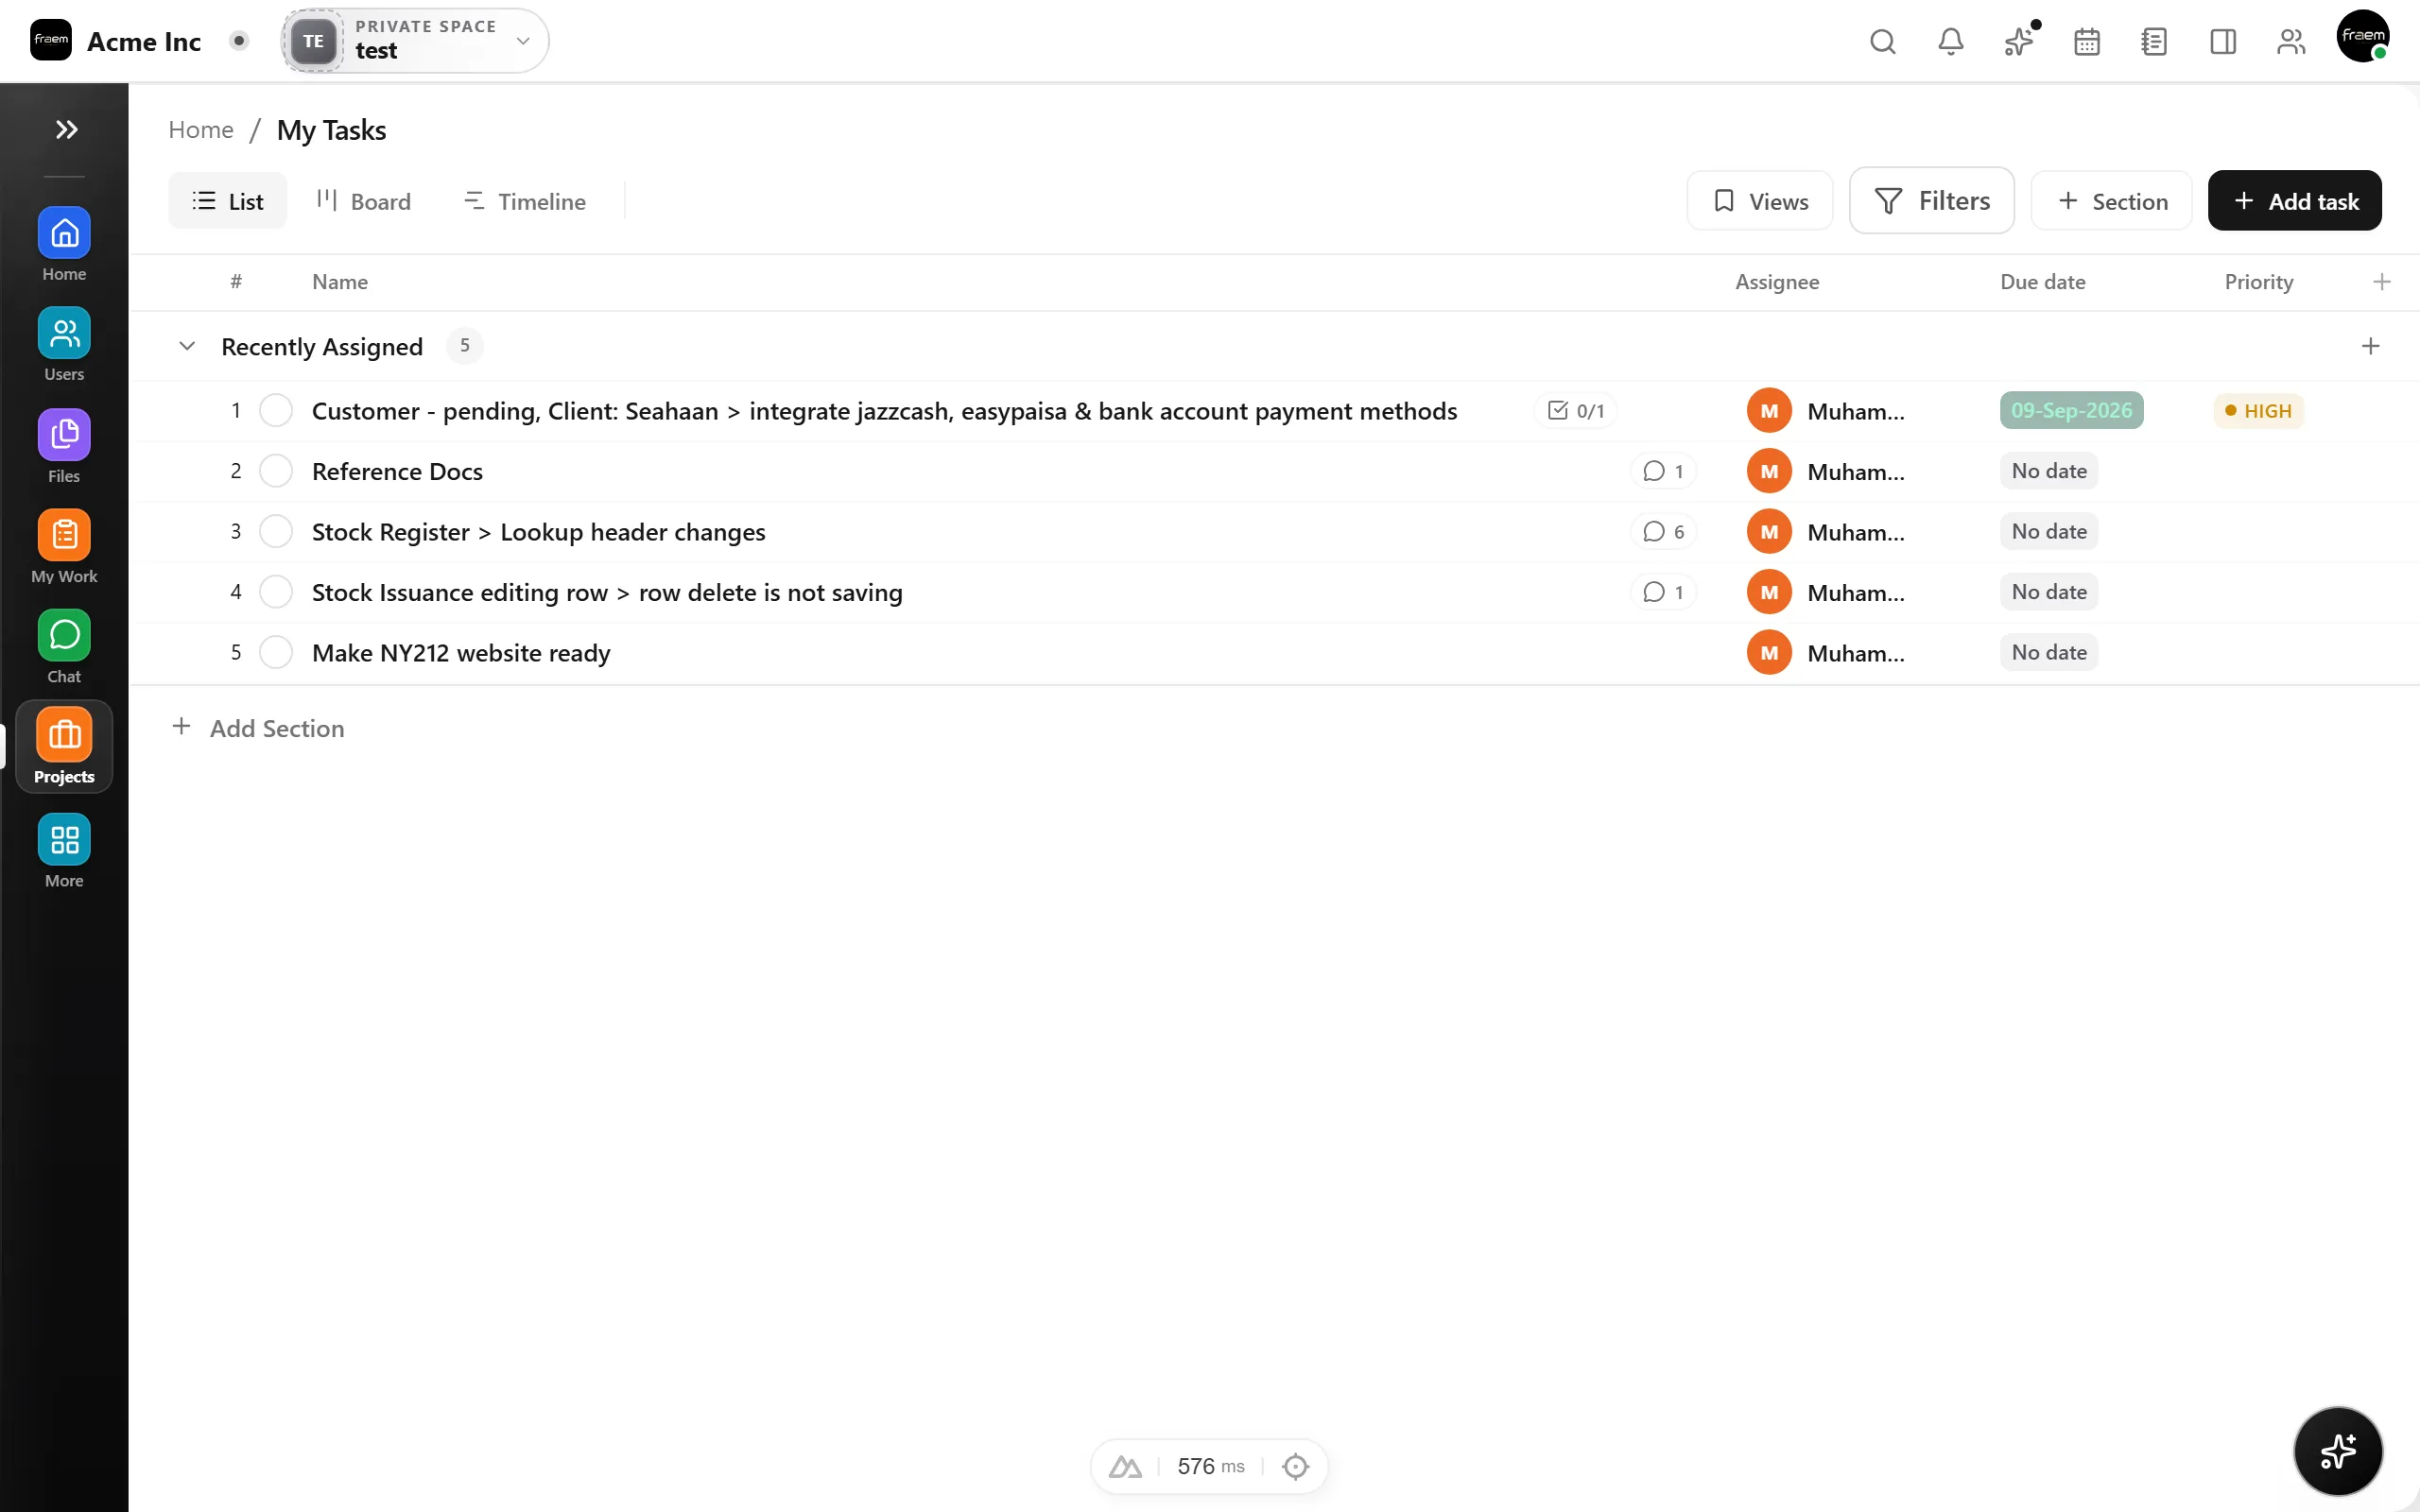Mark the Customer - pending task complete
Image resolution: width=2420 pixels, height=1512 pixels.
click(275, 410)
